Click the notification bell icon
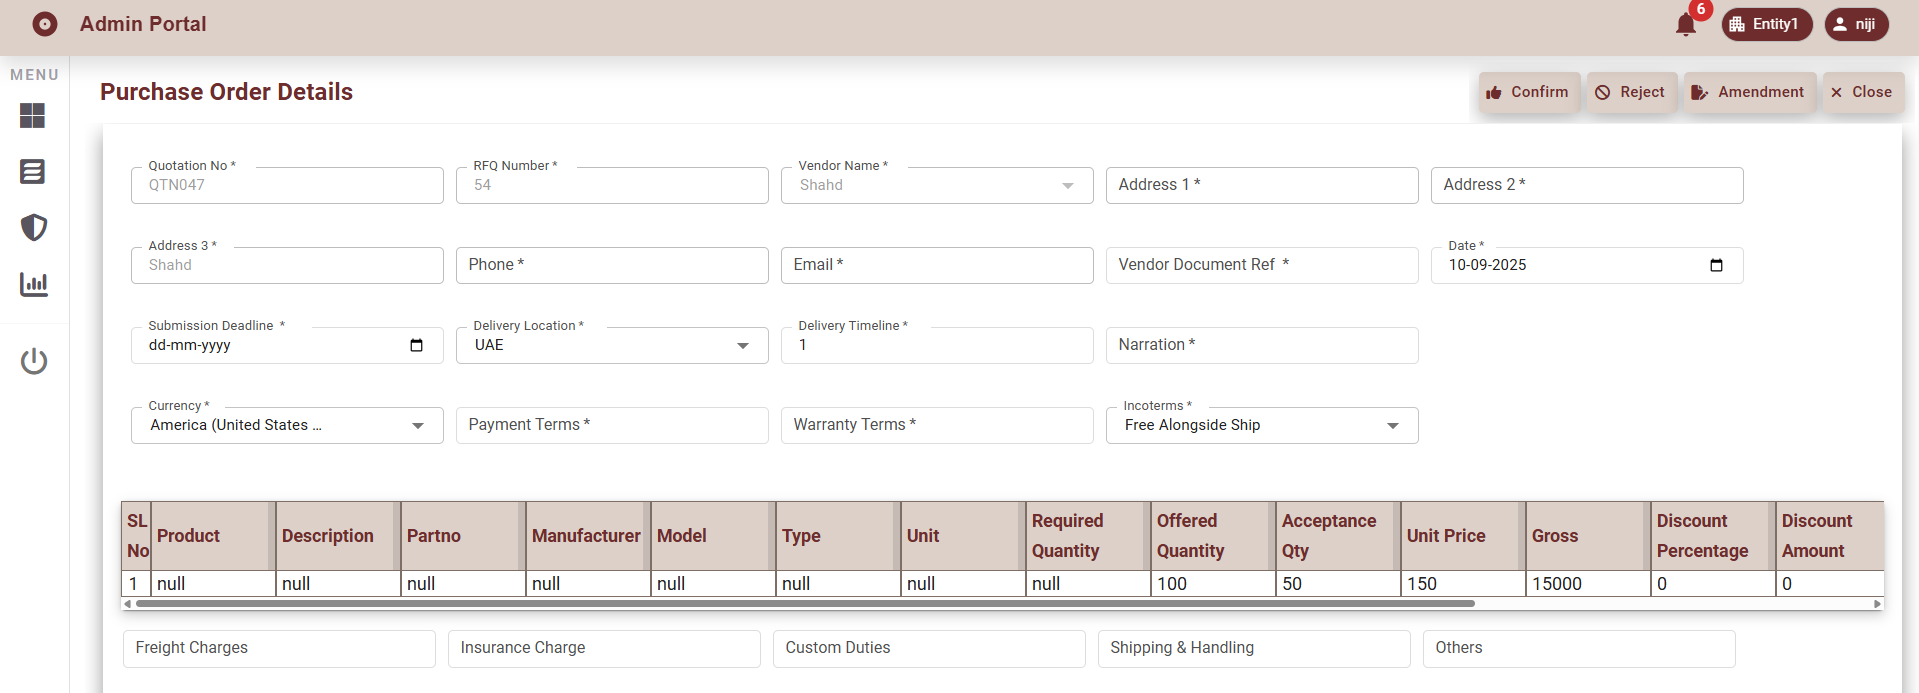Viewport: 1919px width, 693px height. click(x=1685, y=25)
